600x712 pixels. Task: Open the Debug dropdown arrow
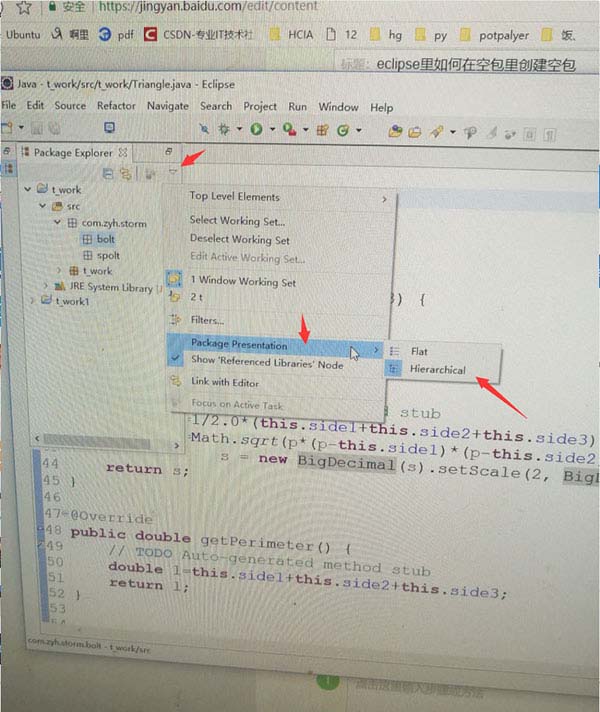click(239, 129)
